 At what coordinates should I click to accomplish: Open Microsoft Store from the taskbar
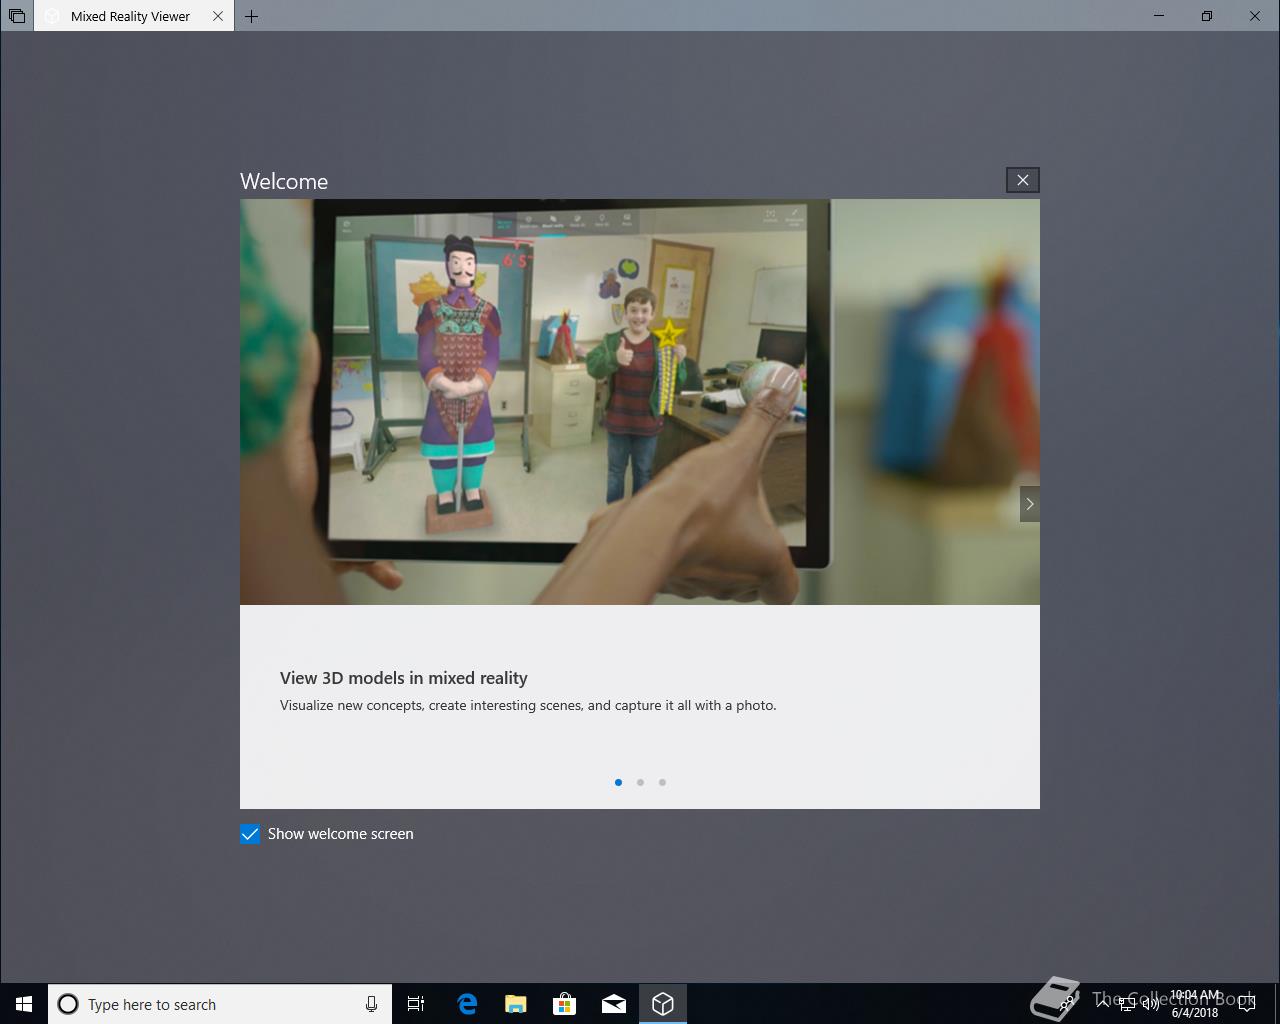coord(564,1004)
